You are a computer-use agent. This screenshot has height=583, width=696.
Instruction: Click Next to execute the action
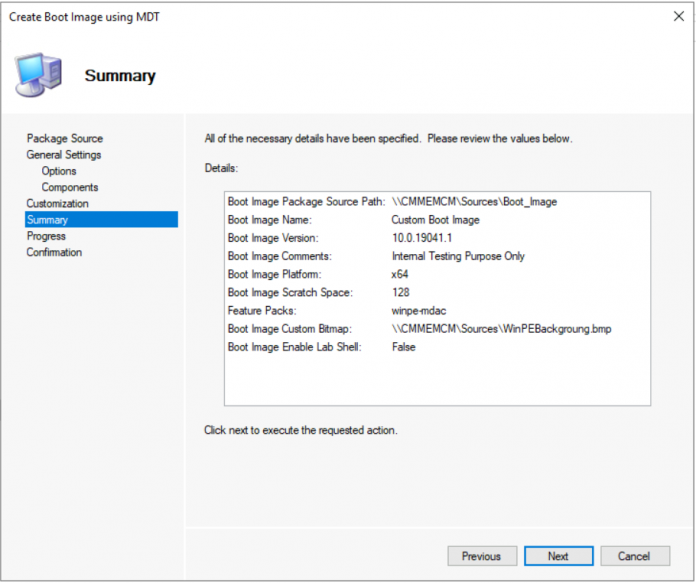558,556
